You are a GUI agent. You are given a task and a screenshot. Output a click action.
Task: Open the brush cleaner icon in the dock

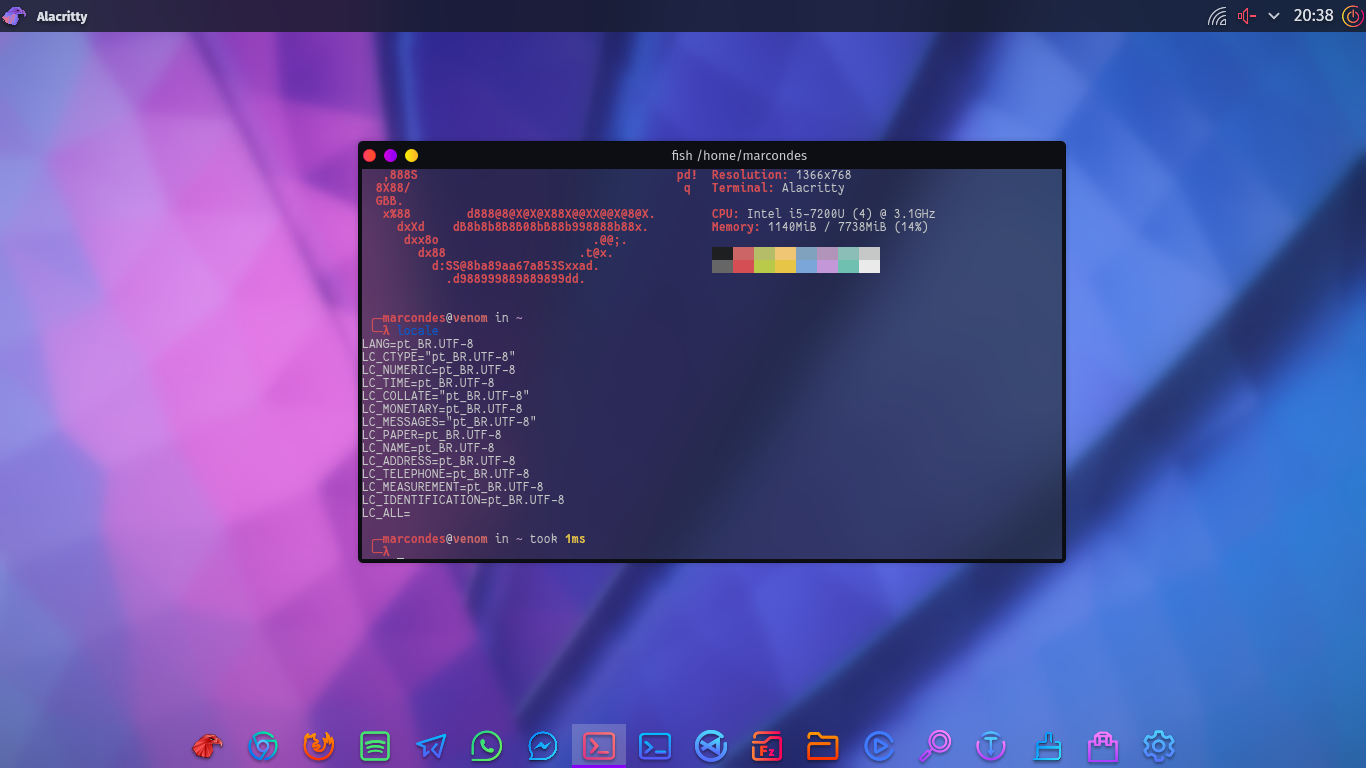click(x=1047, y=745)
